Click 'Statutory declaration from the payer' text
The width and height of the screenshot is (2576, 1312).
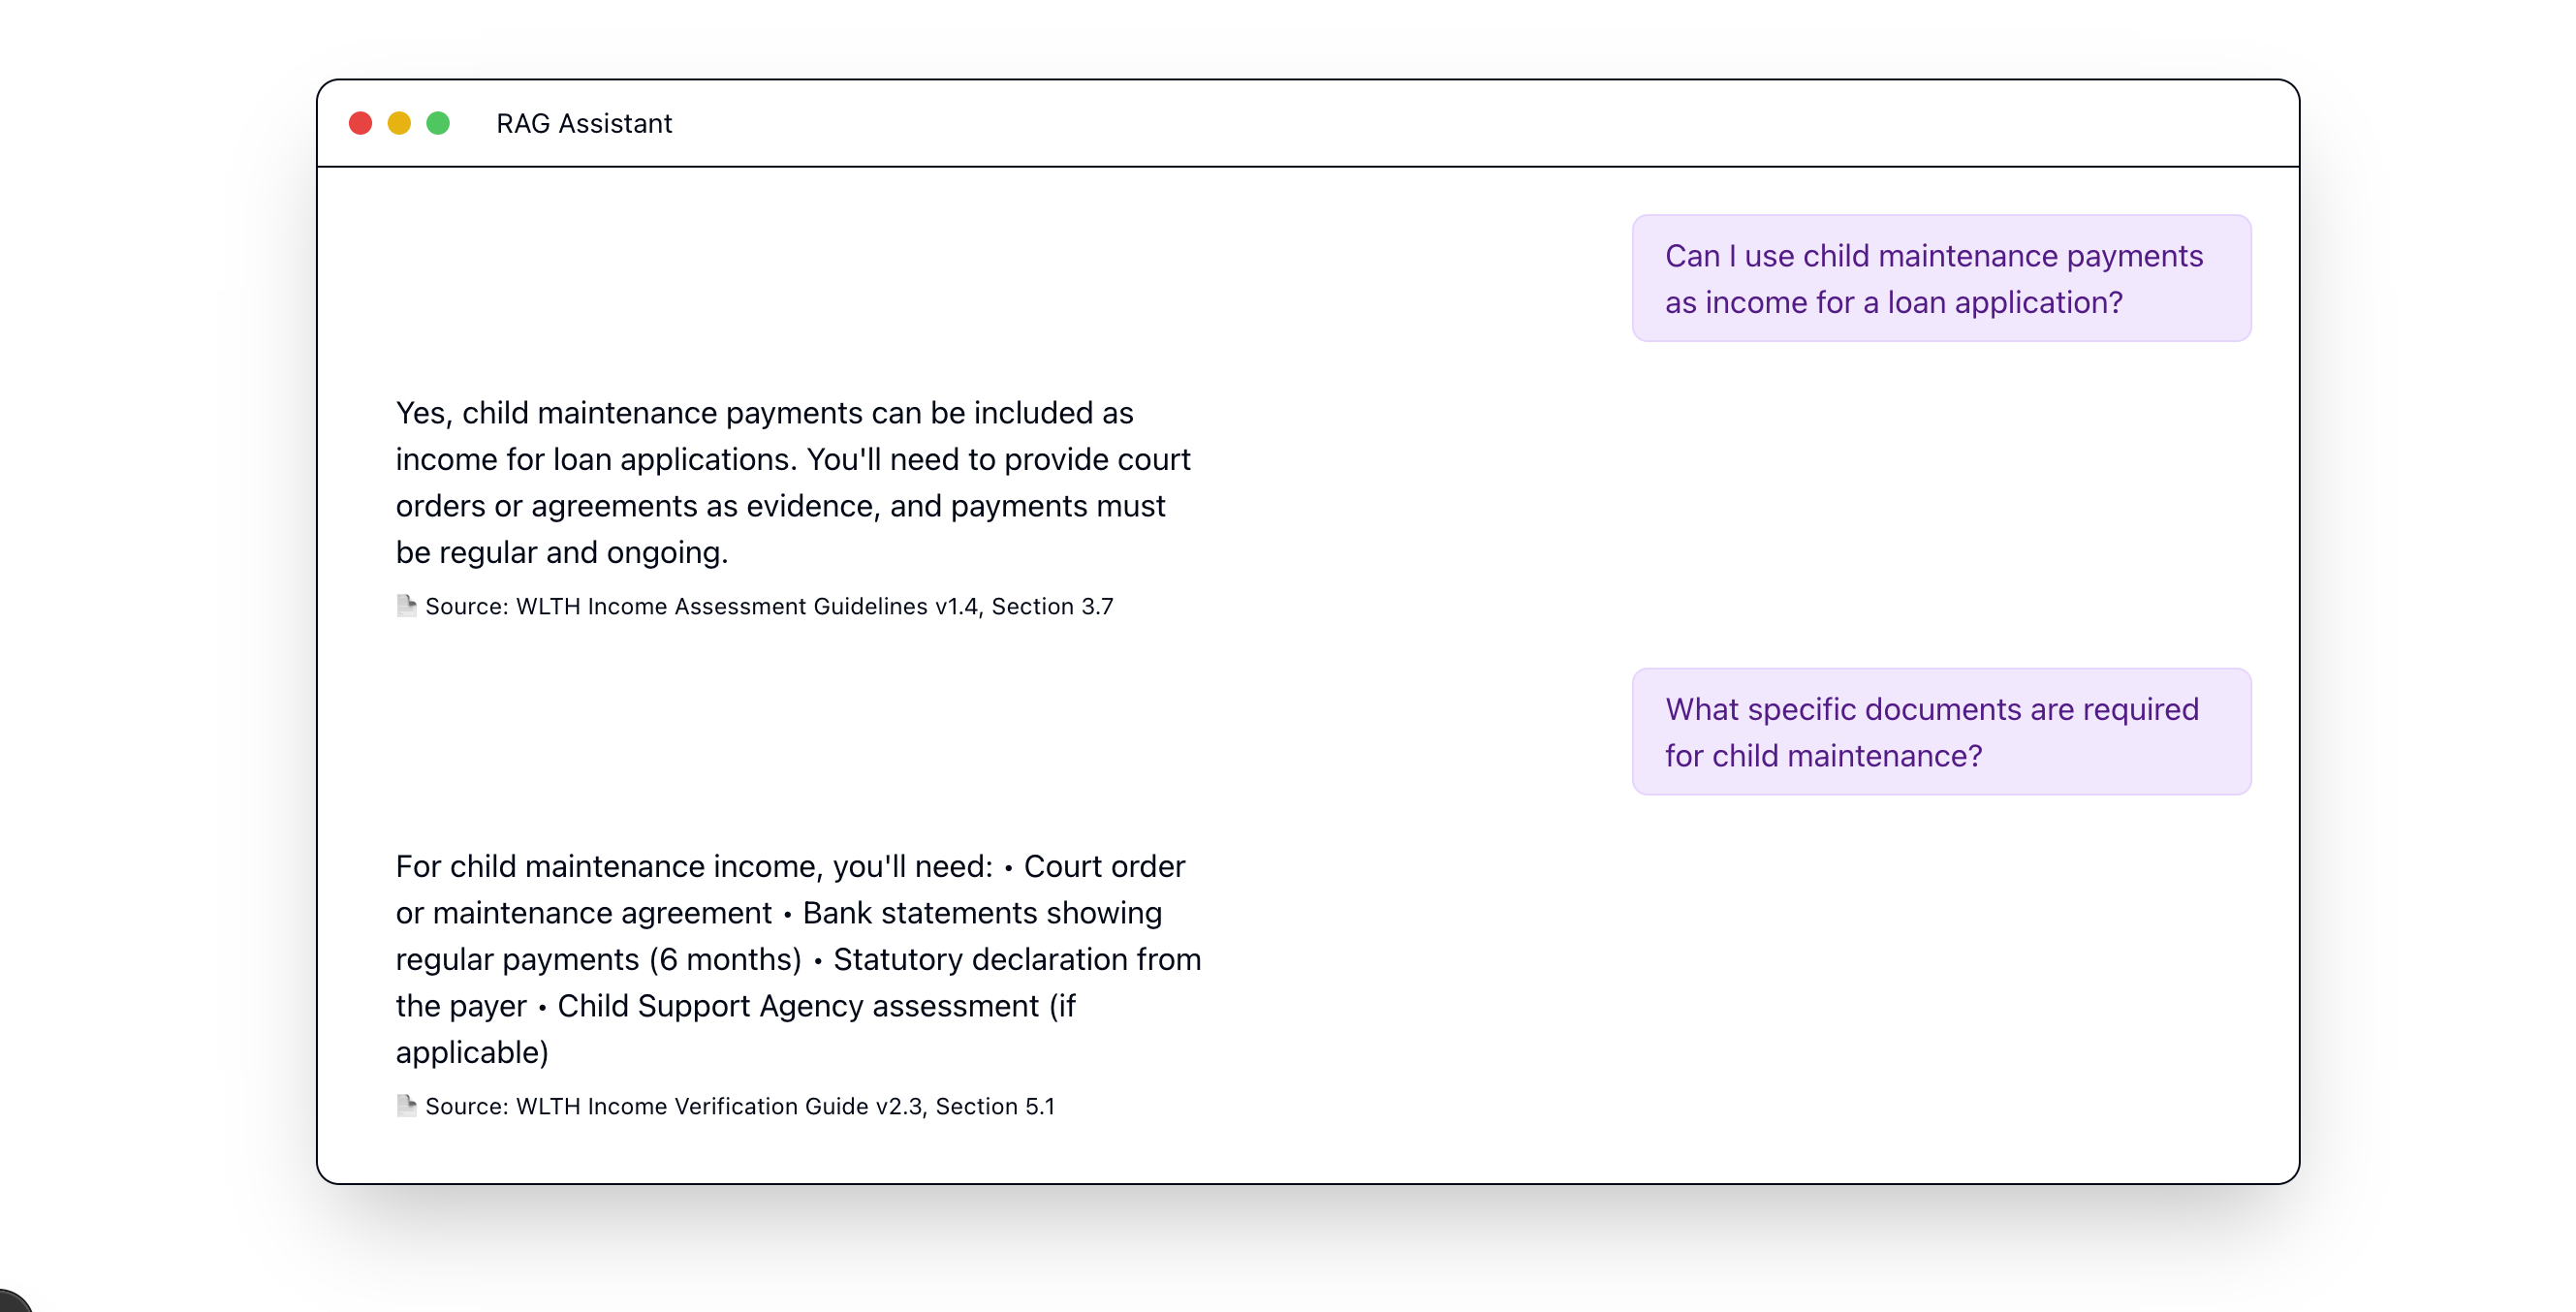click(x=798, y=982)
